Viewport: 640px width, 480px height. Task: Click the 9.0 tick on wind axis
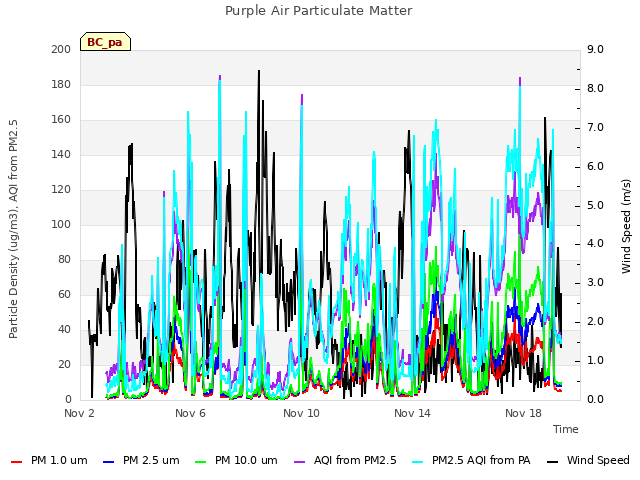coord(596,49)
